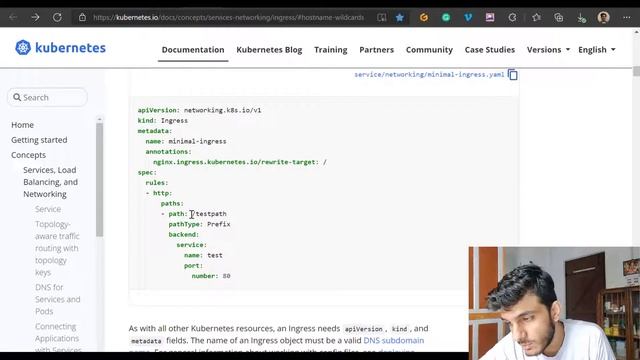Open the Downloads icon in toolbar

581,18
